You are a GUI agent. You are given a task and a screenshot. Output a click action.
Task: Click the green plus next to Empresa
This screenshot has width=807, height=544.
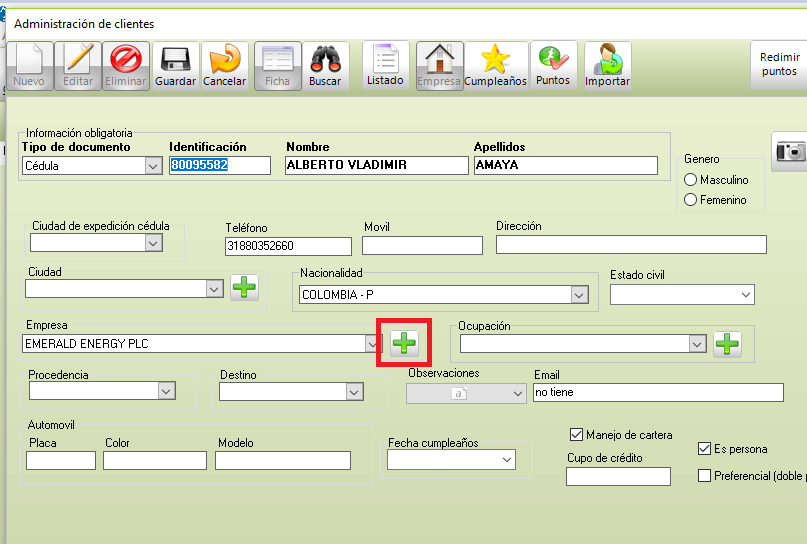(x=404, y=343)
